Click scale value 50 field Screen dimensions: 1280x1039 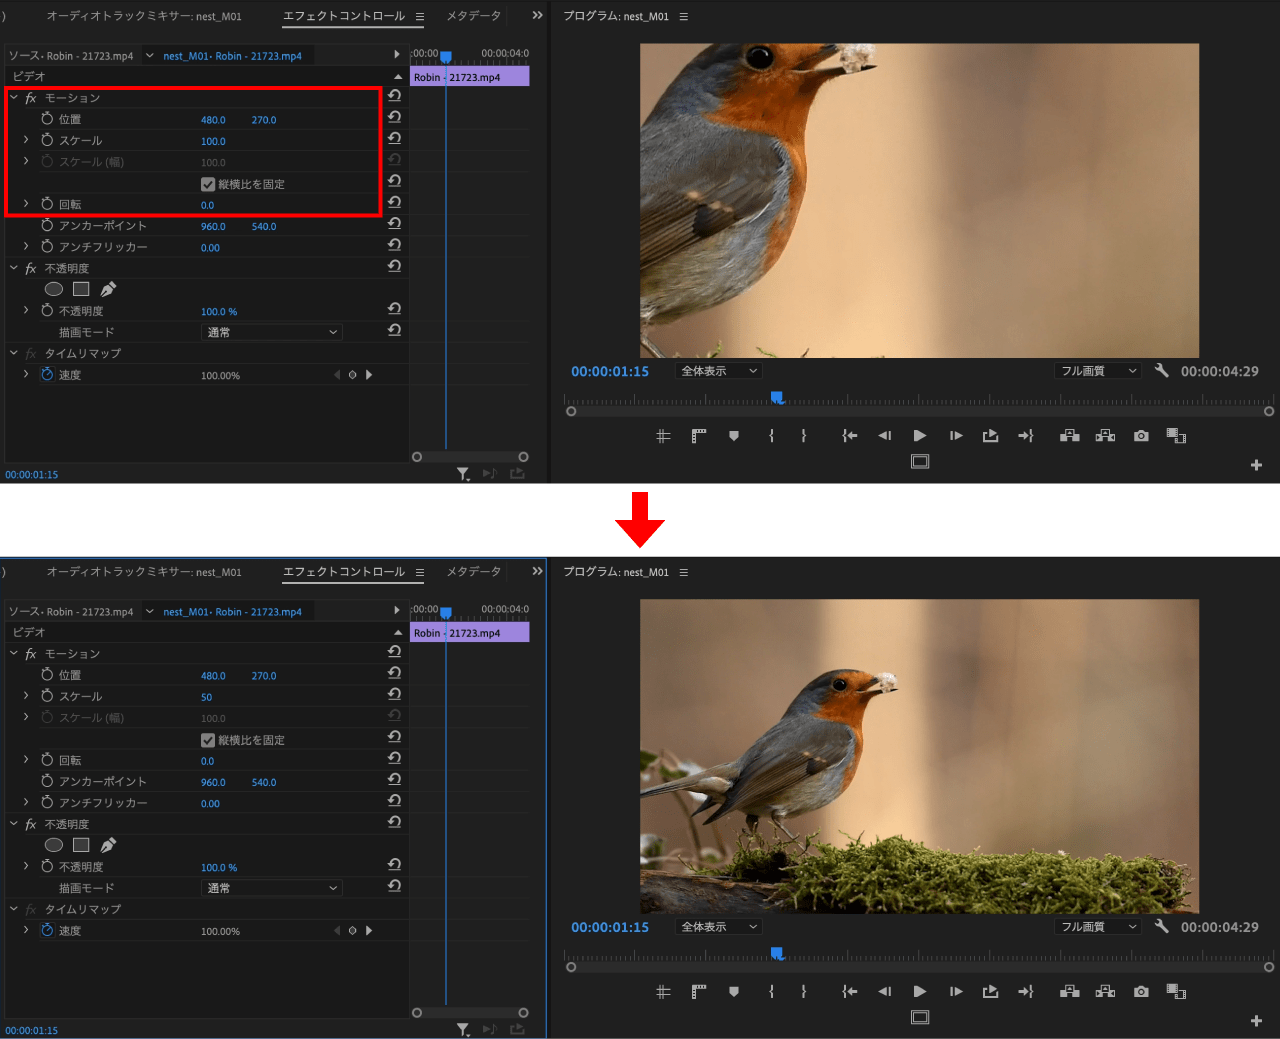[206, 697]
